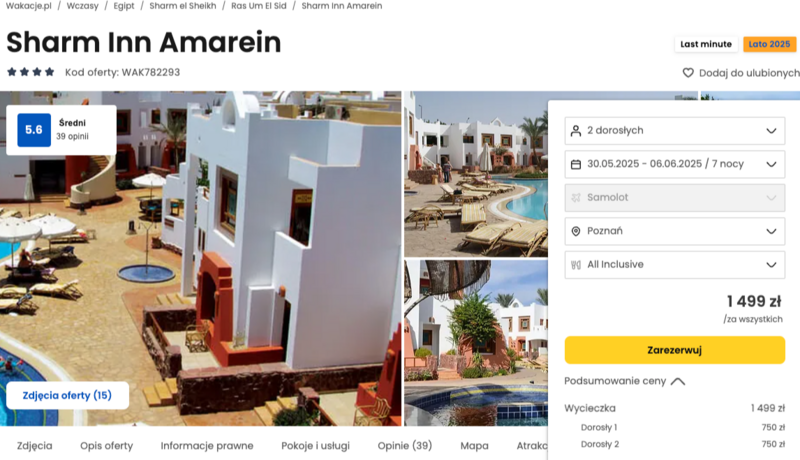The height and width of the screenshot is (460, 800).
Task: Open the 2 dorosłych guests dropdown
Action: coord(674,131)
